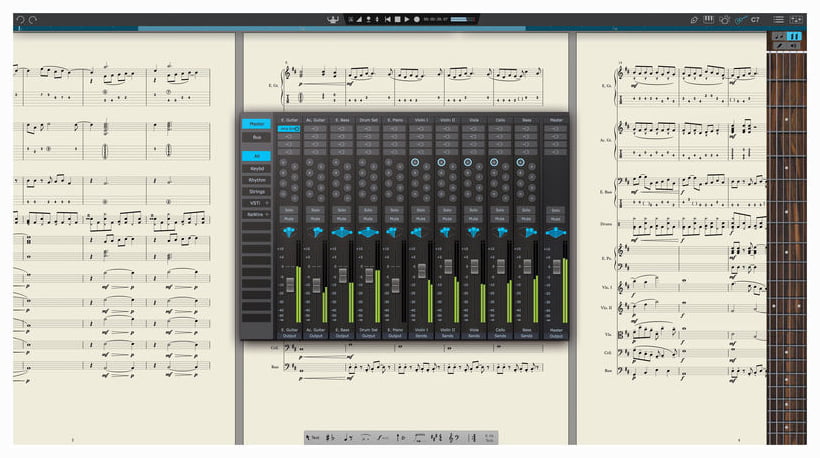Expand the ReWire group in mixer sidebar
The image size is (820, 458).
(x=257, y=214)
